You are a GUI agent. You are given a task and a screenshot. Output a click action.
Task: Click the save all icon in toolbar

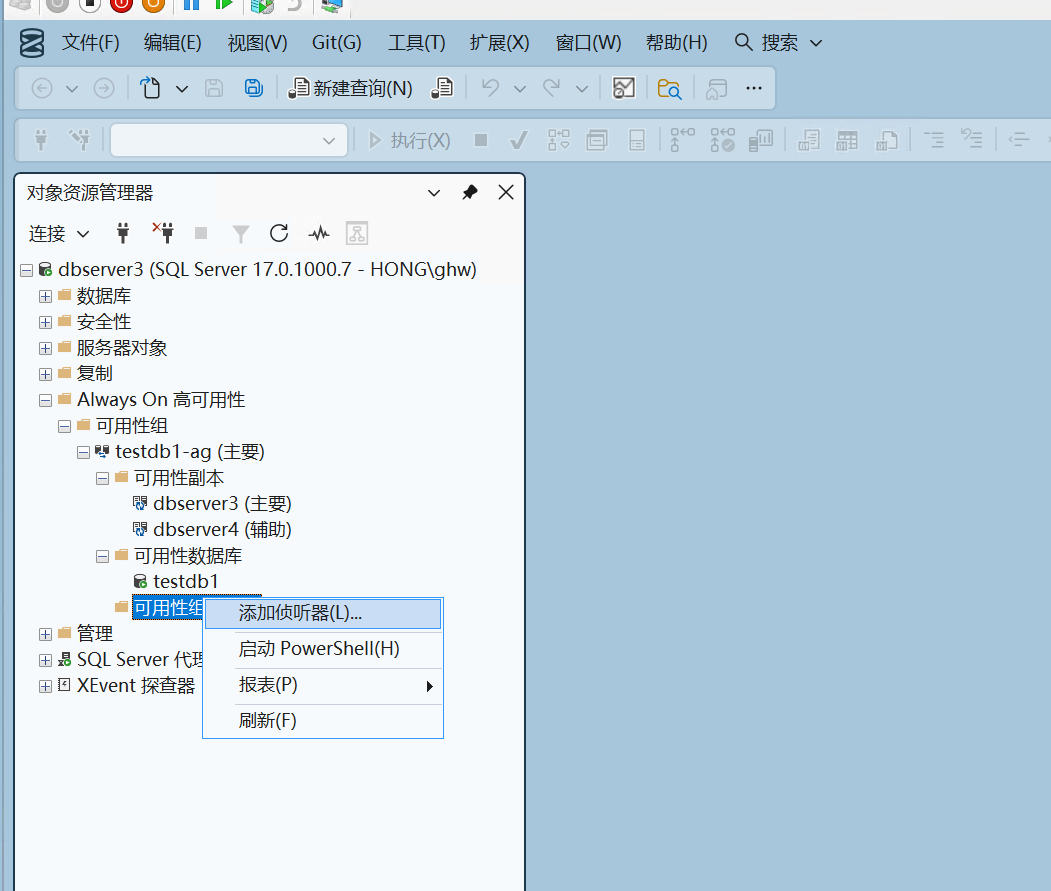tap(253, 88)
